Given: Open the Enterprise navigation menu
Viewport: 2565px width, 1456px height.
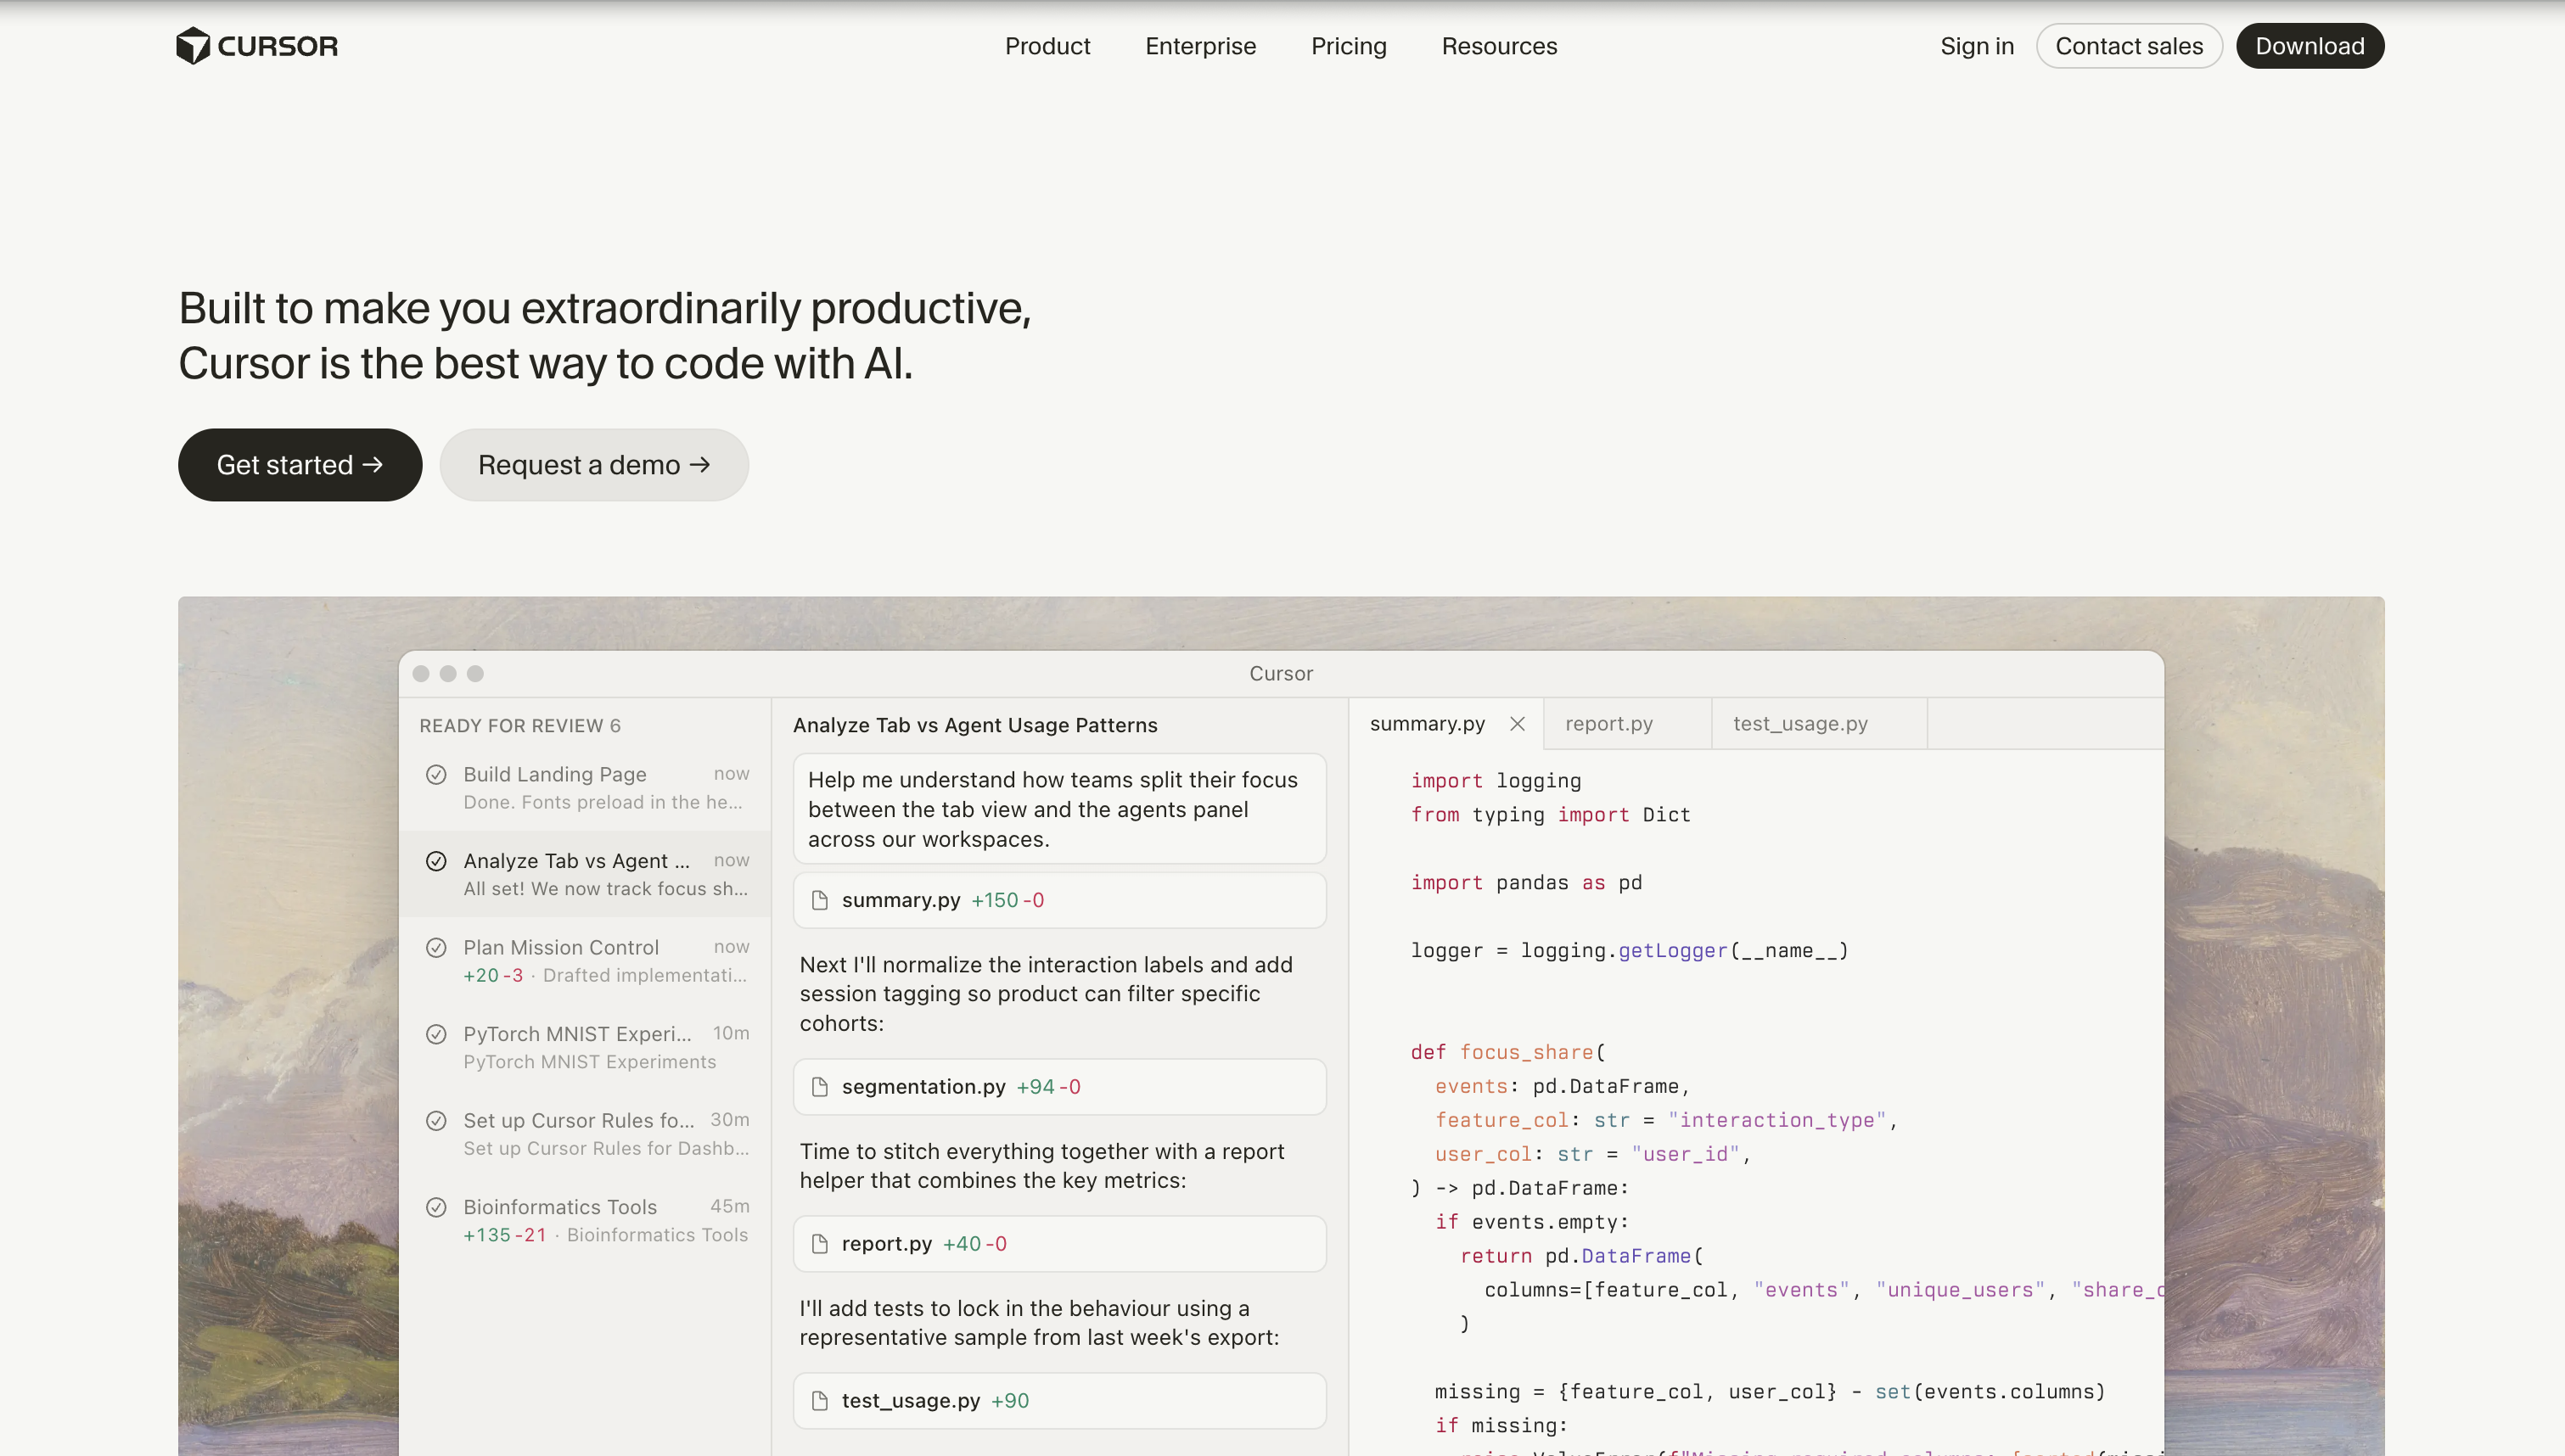Looking at the screenshot, I should (1200, 46).
